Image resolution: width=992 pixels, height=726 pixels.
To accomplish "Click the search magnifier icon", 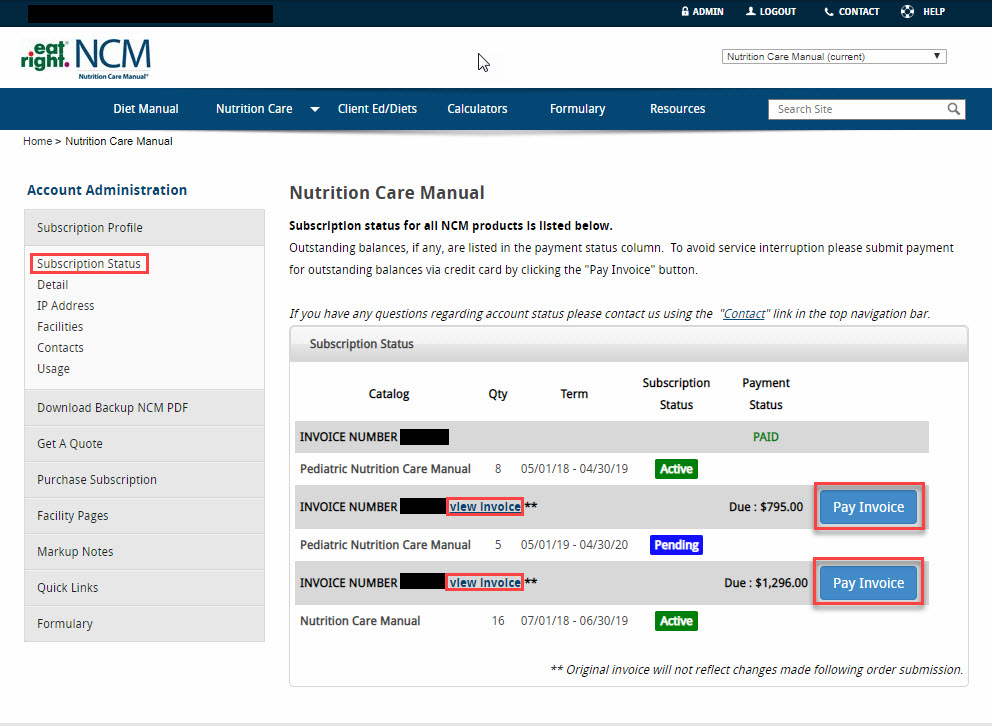I will [x=953, y=109].
